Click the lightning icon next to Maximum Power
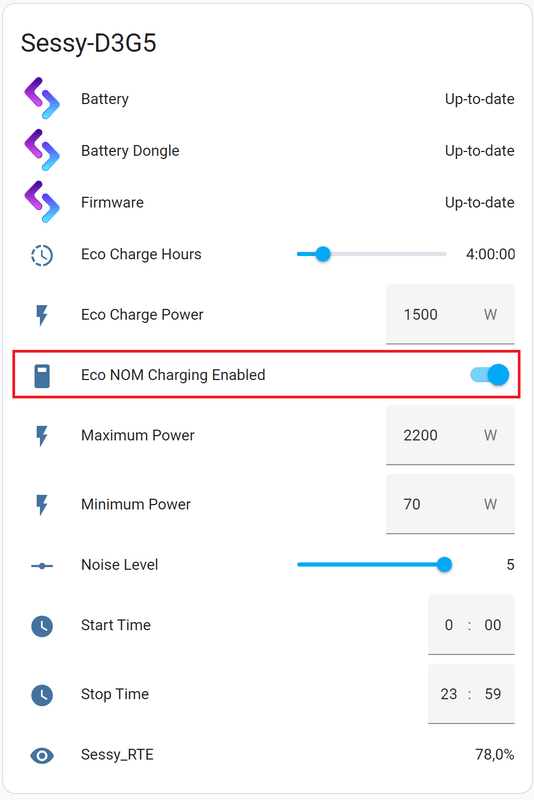 [42, 436]
